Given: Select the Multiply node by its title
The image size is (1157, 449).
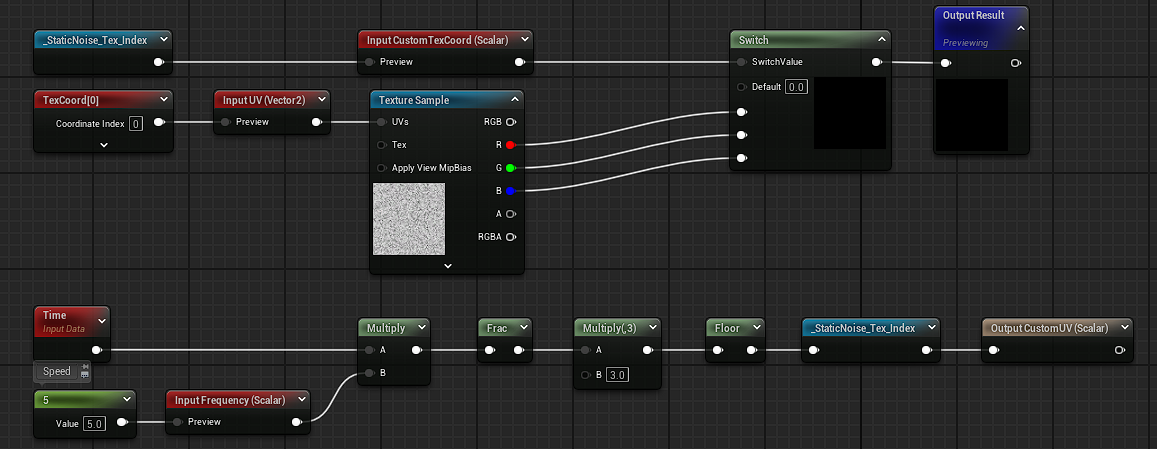Looking at the screenshot, I should pyautogui.click(x=386, y=328).
